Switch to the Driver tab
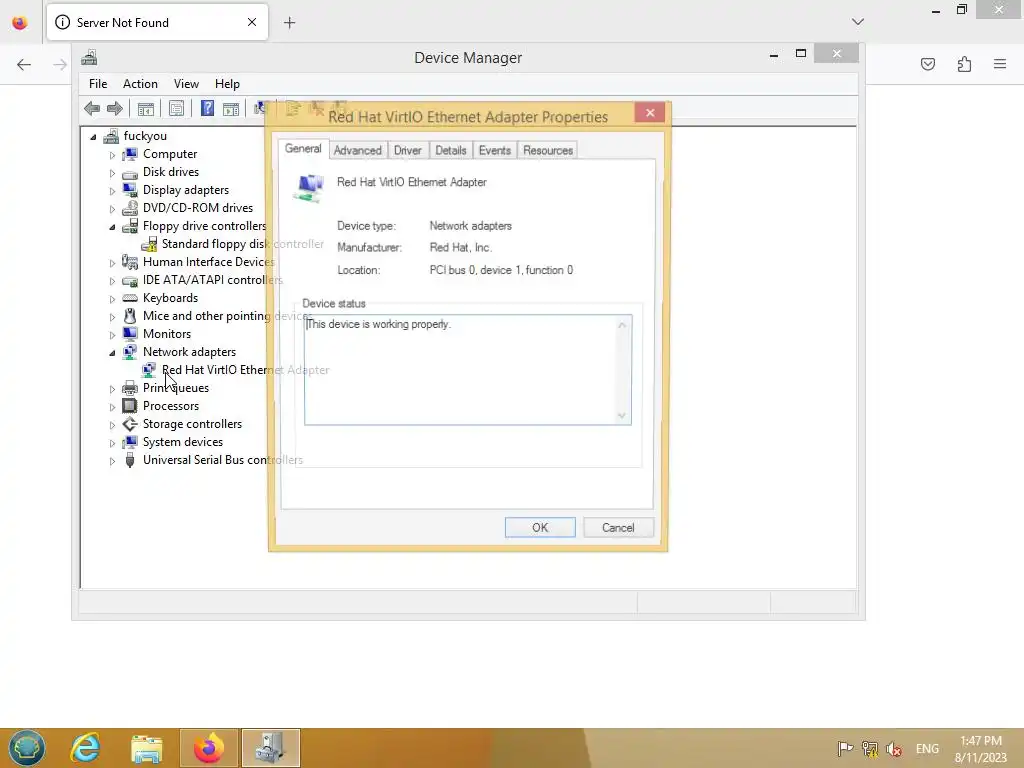This screenshot has height=768, width=1024. pyautogui.click(x=408, y=150)
